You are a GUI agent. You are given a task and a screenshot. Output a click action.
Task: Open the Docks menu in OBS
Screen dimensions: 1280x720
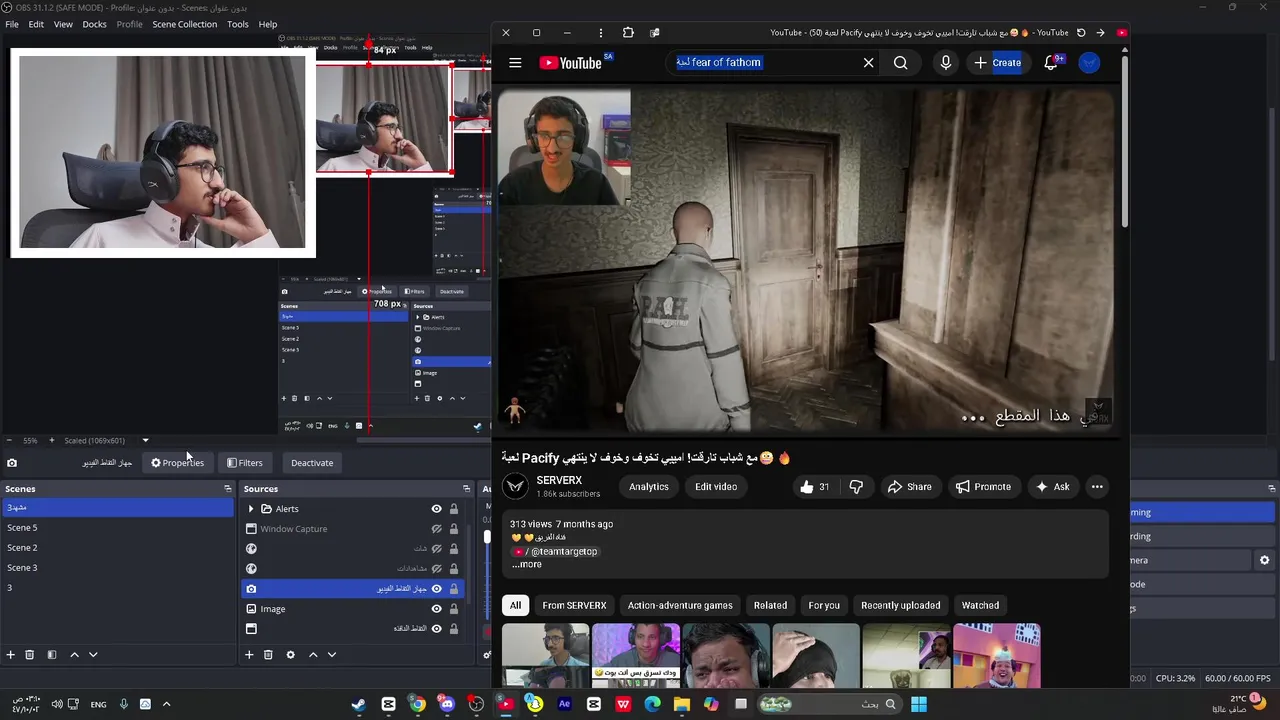point(94,24)
